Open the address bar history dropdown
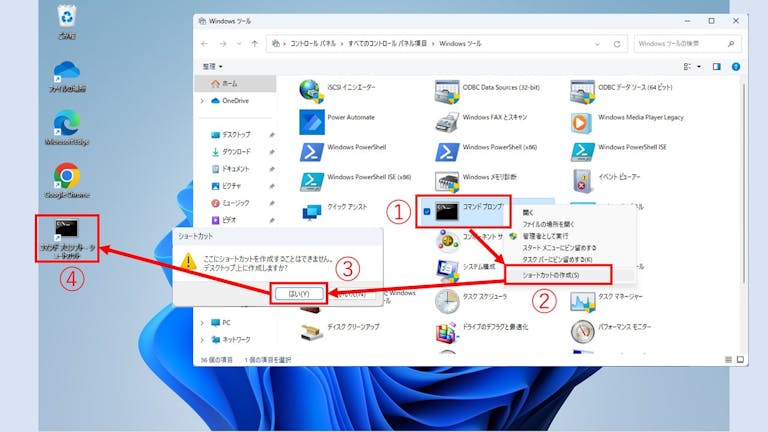Viewport: 768px width, 432px height. pyautogui.click(x=597, y=44)
